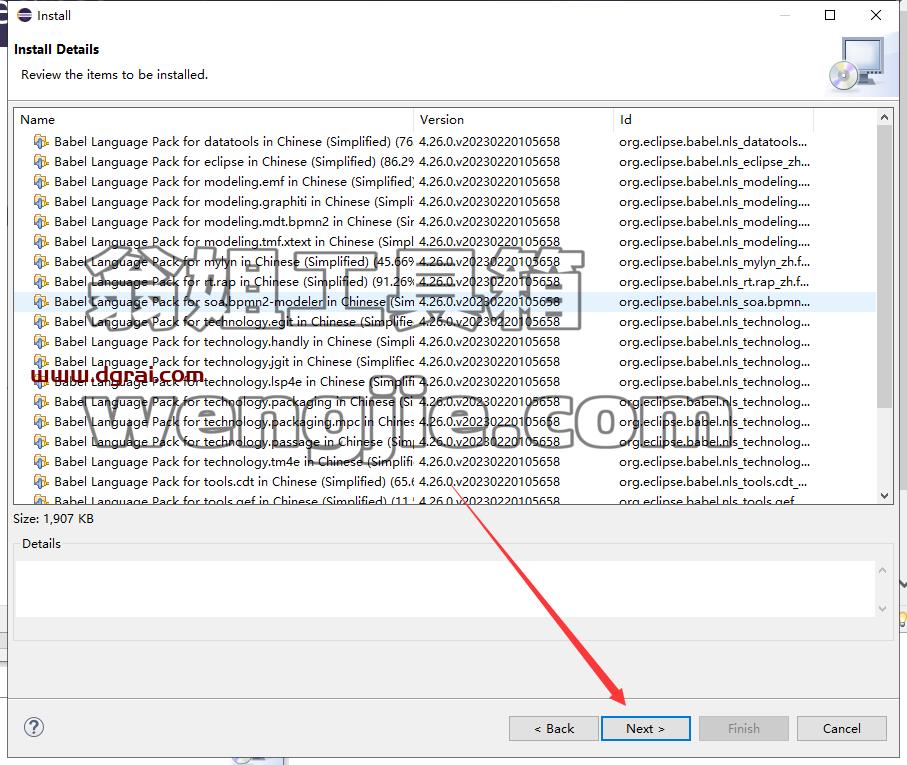Screen dimensions: 907x765
Task: Select the technology.tm4e language pack icon
Action: [x=40, y=461]
